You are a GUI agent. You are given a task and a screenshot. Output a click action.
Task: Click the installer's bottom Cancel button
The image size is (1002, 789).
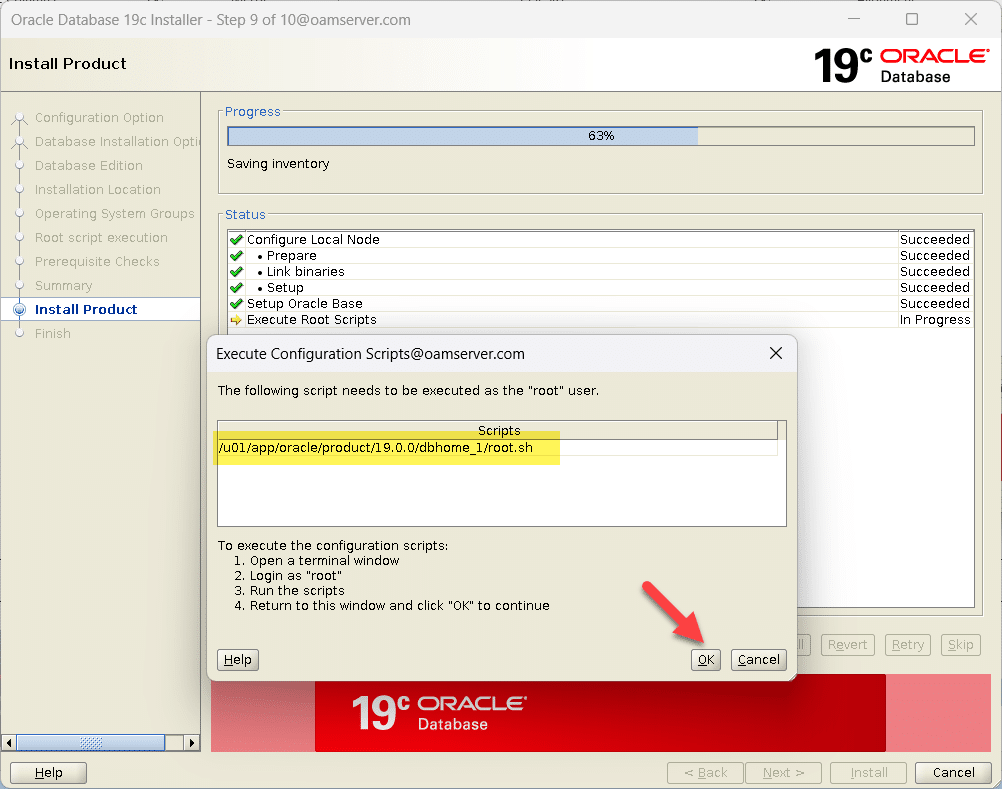point(953,772)
